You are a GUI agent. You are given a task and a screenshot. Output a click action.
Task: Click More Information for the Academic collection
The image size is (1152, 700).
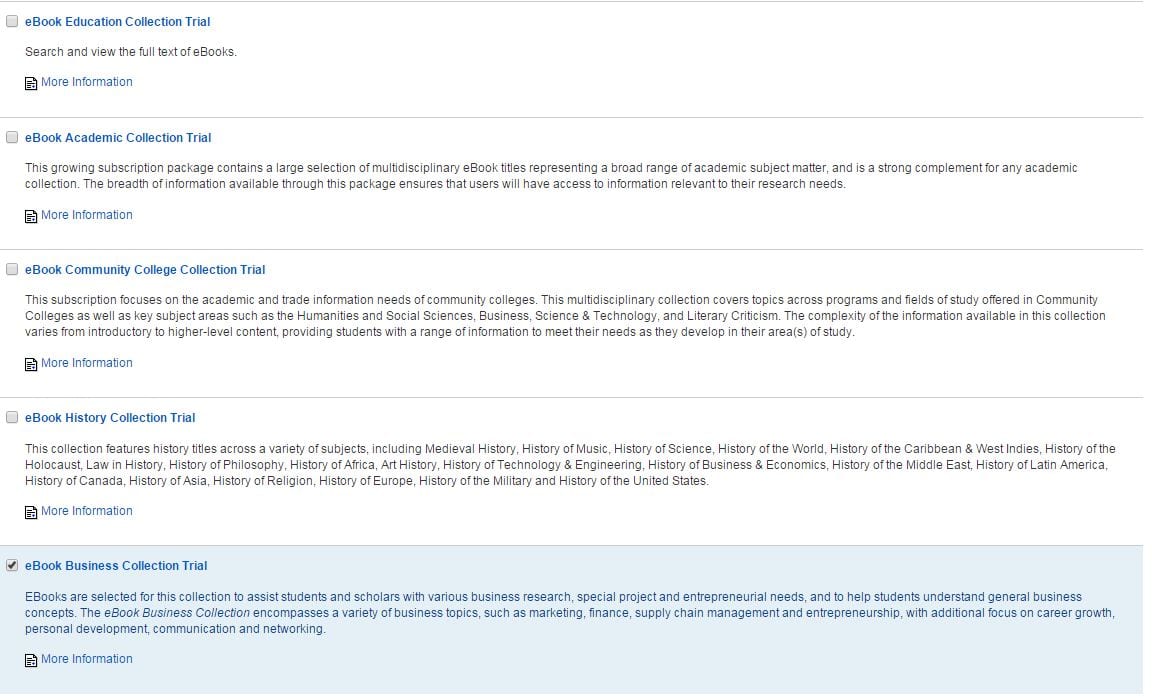(87, 214)
